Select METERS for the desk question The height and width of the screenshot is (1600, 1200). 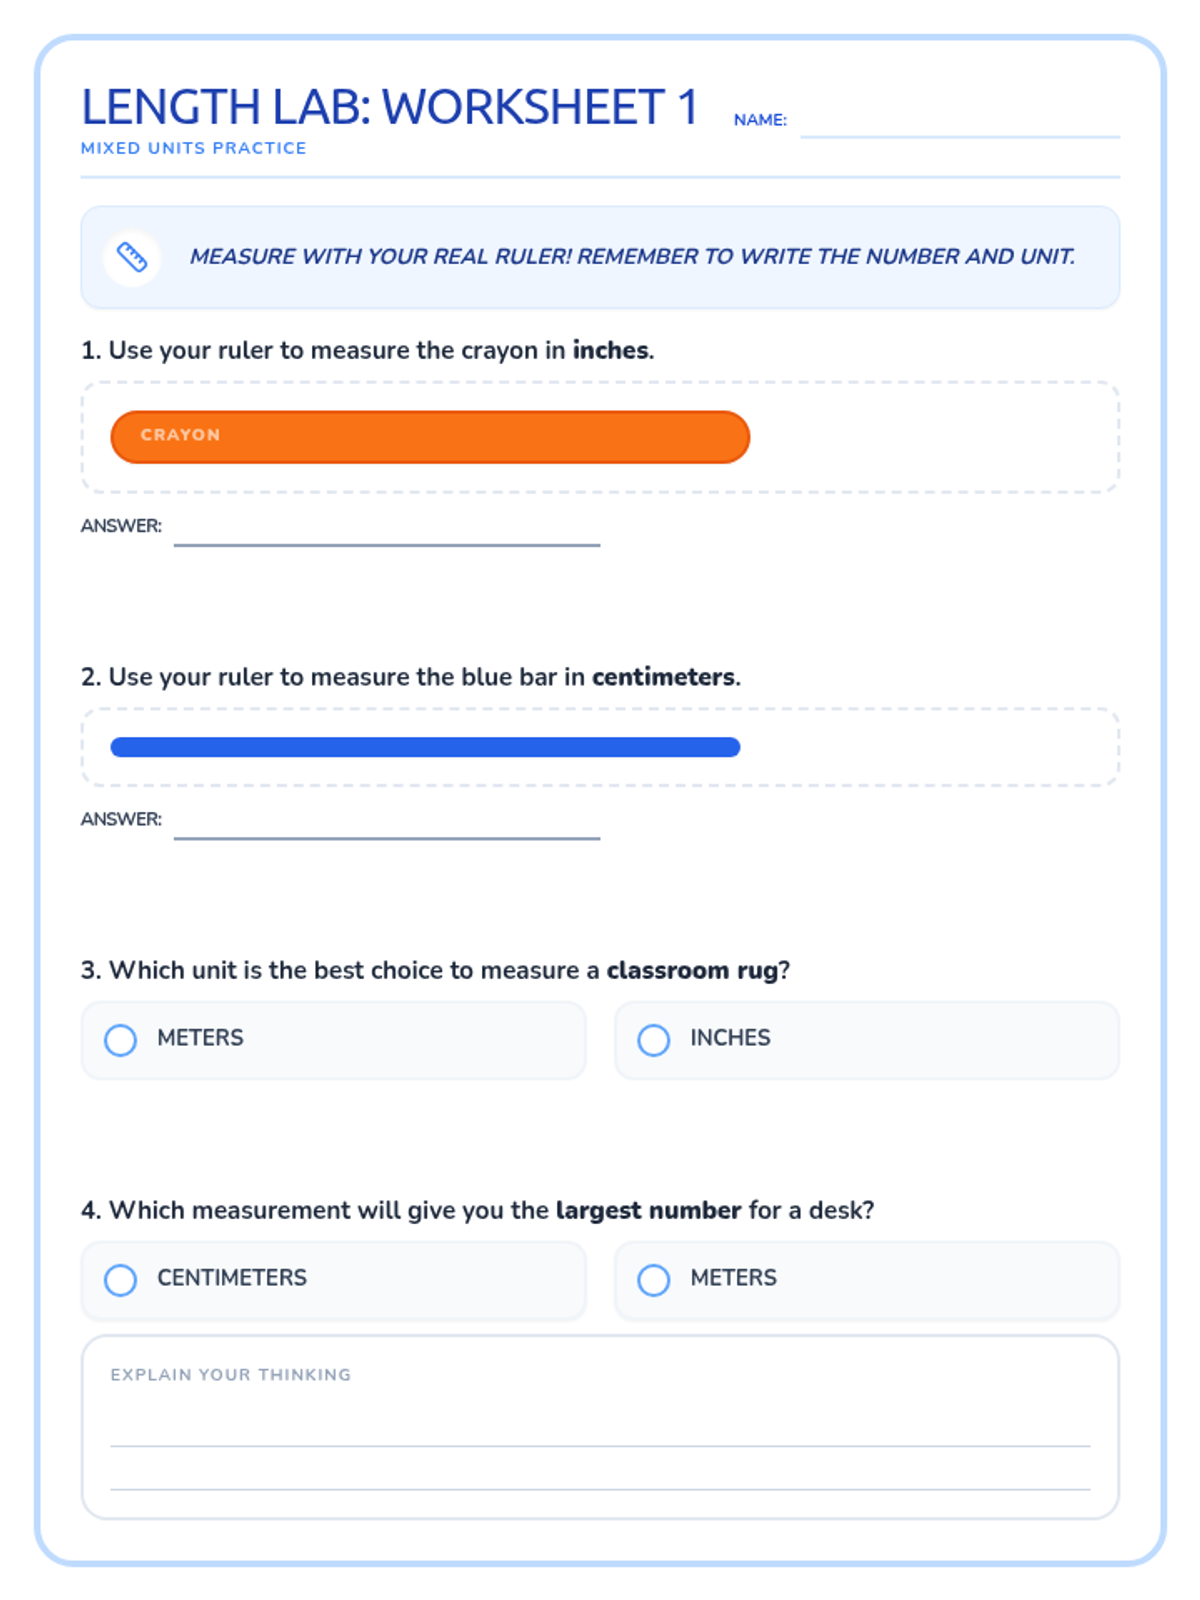654,1280
